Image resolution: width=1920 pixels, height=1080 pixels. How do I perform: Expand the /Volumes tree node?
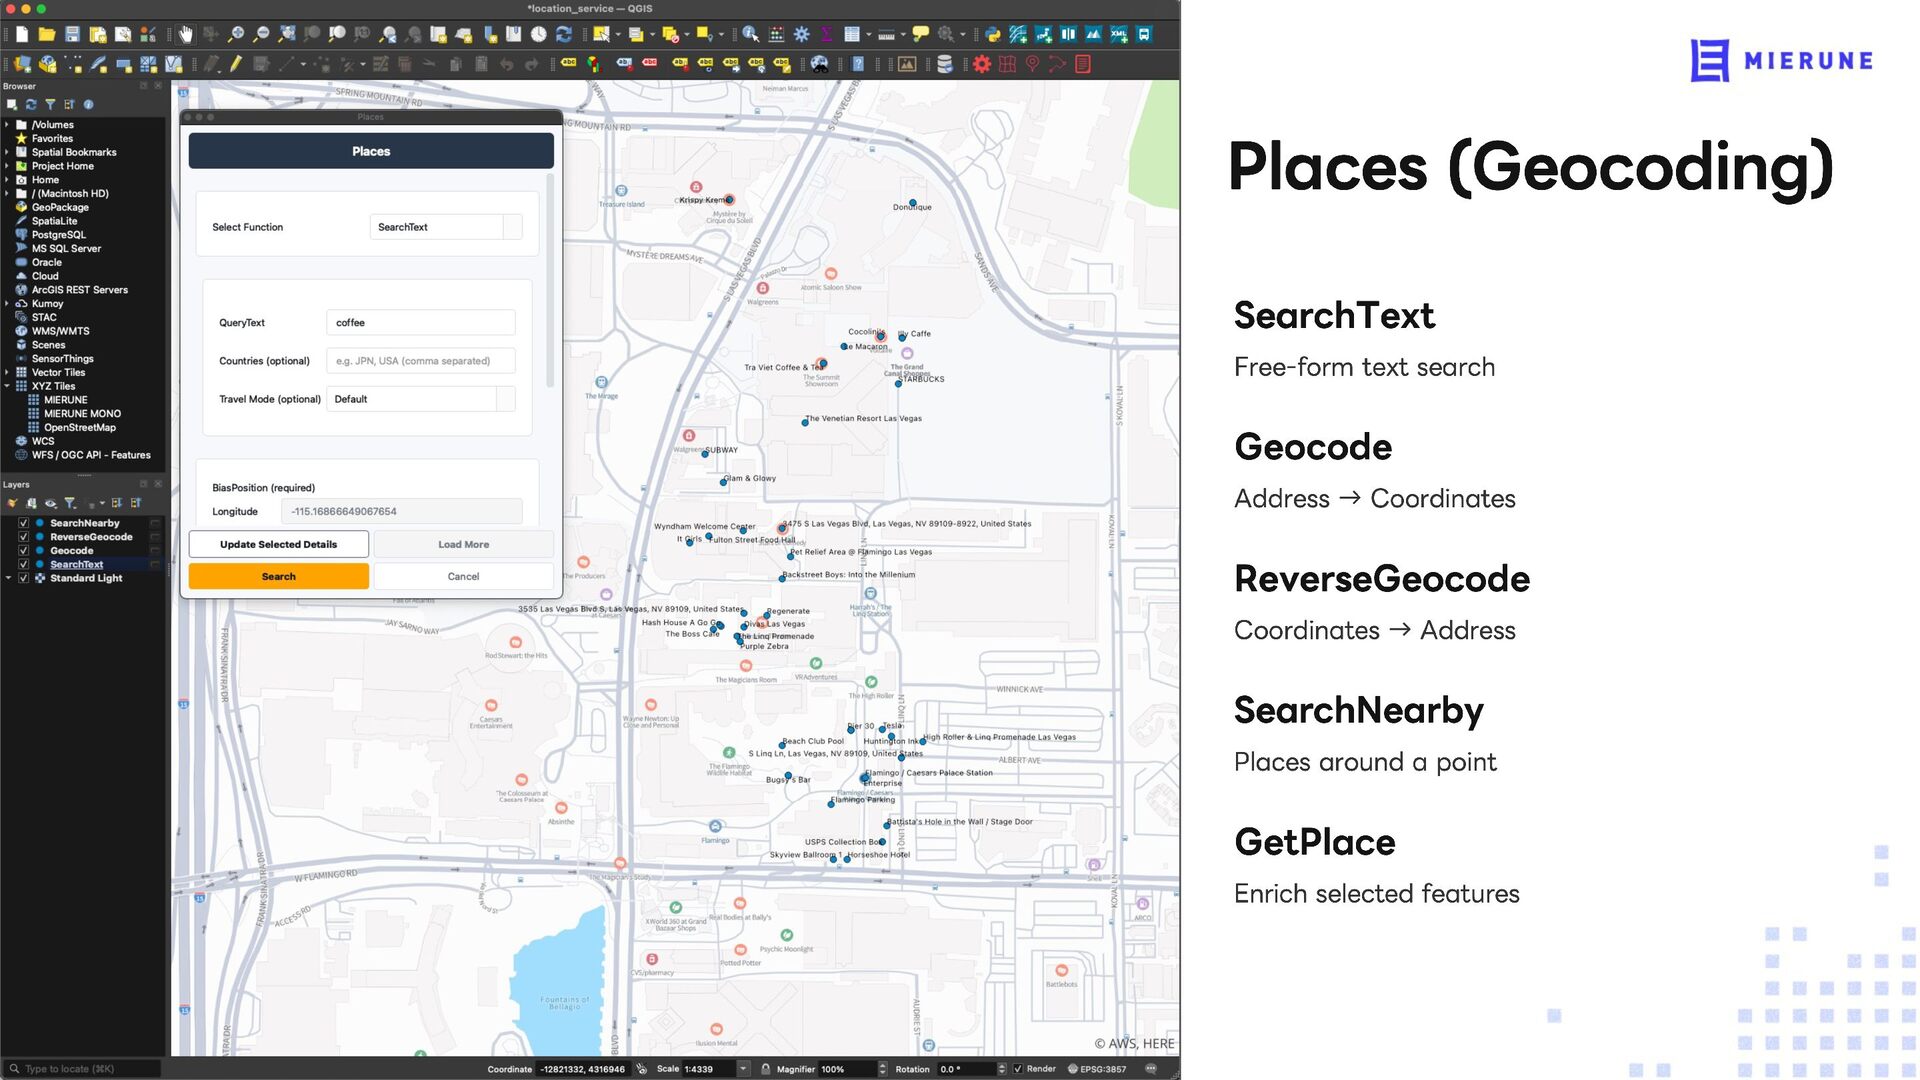coord(7,125)
